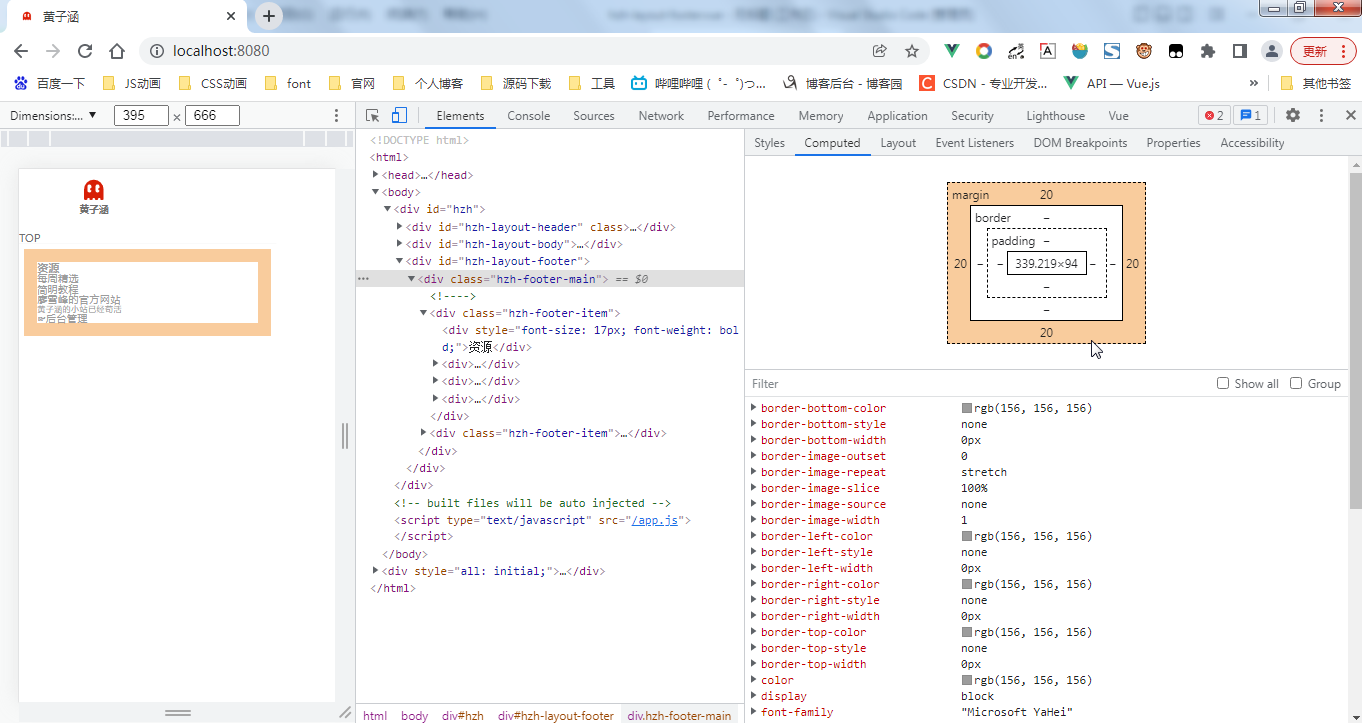Open the API — Vue.js bookmark
Image resolution: width=1362 pixels, height=723 pixels.
[1111, 83]
